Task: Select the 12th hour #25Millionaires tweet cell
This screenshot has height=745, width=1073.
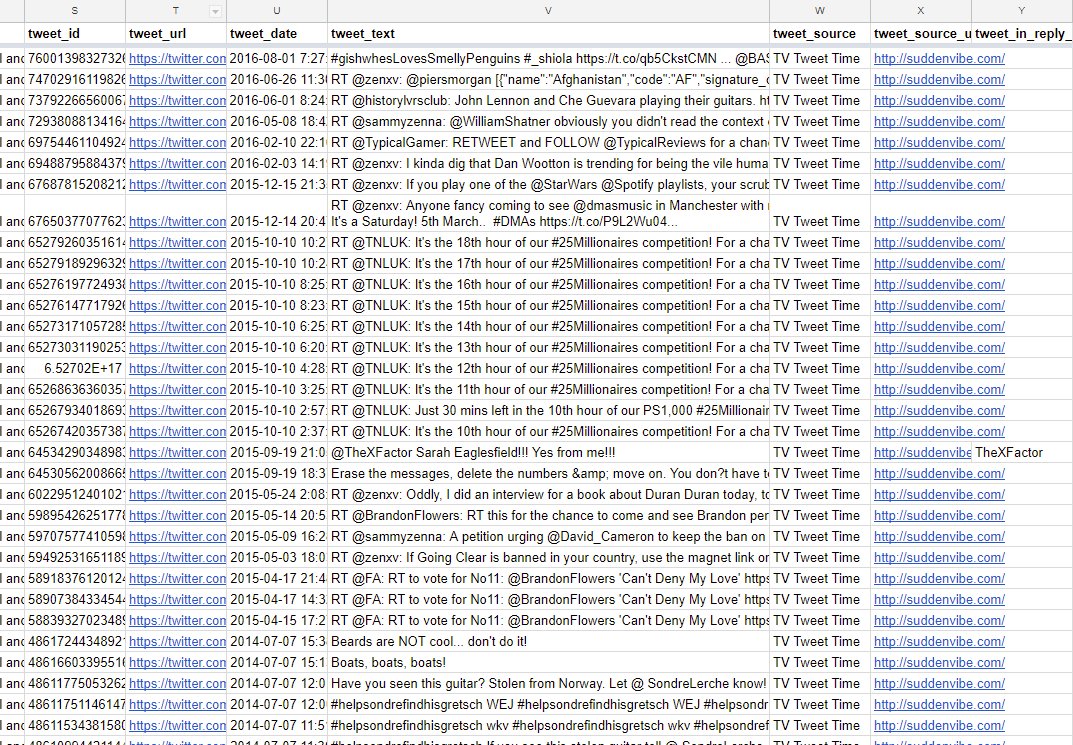Action: 548,368
